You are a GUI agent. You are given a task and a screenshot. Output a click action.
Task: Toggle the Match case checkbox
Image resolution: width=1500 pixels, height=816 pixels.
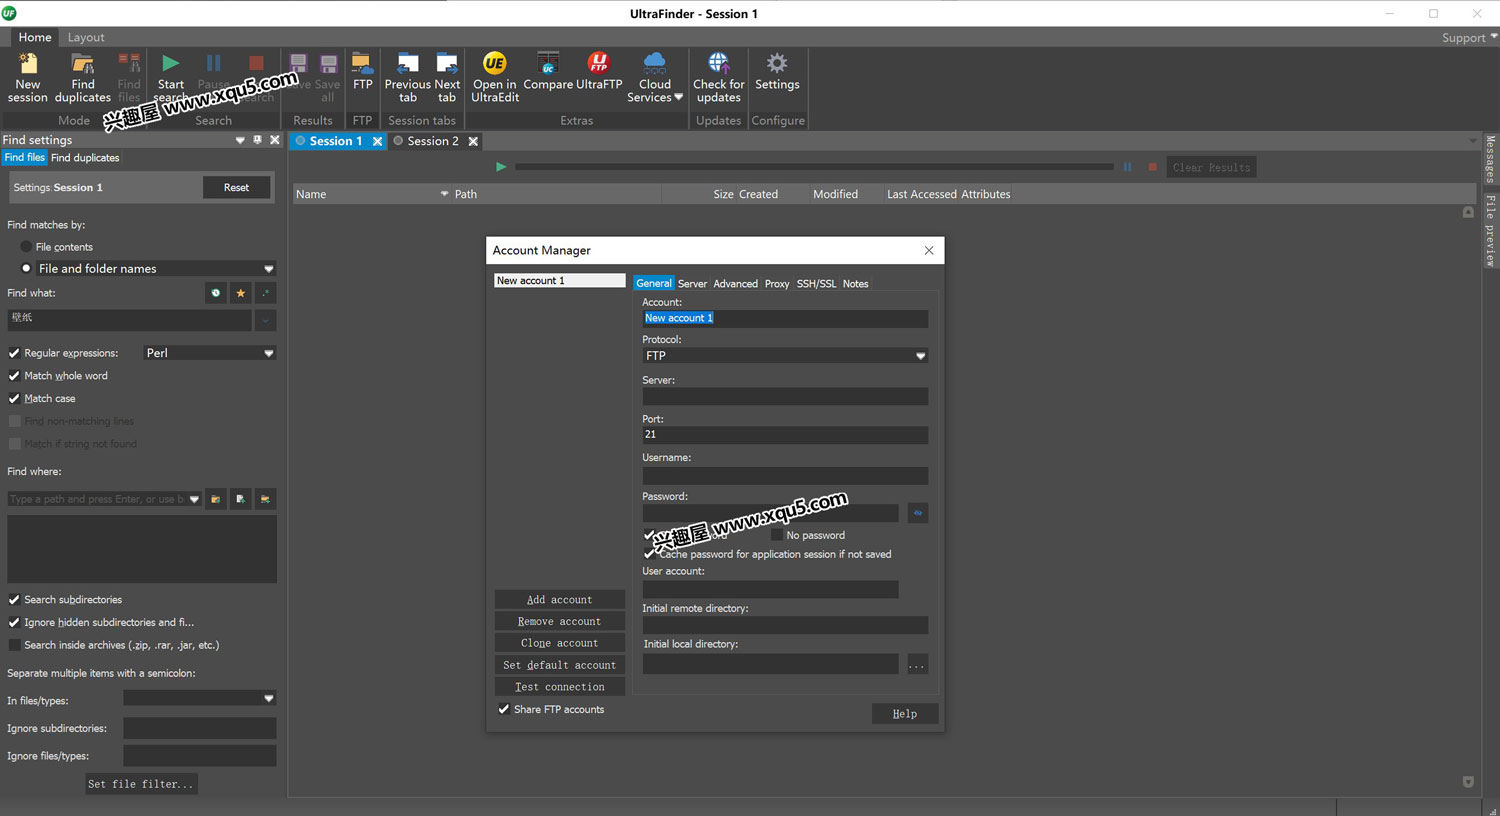click(14, 398)
